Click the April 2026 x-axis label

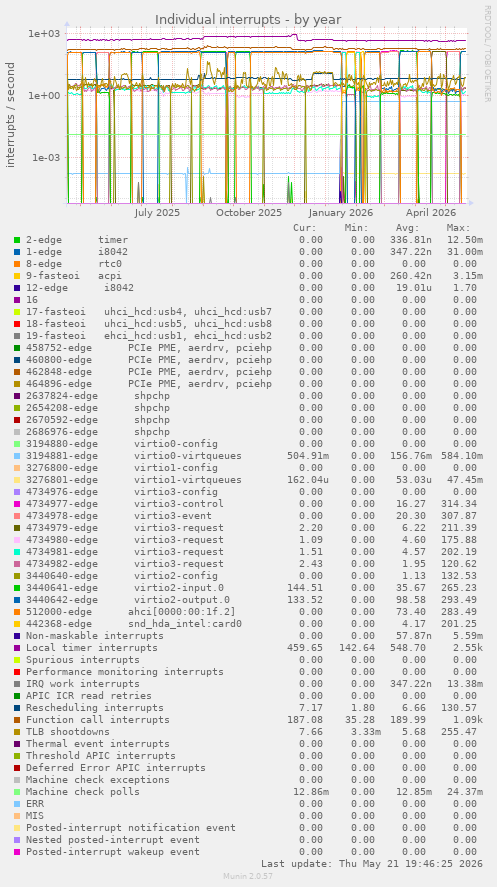tap(431, 213)
